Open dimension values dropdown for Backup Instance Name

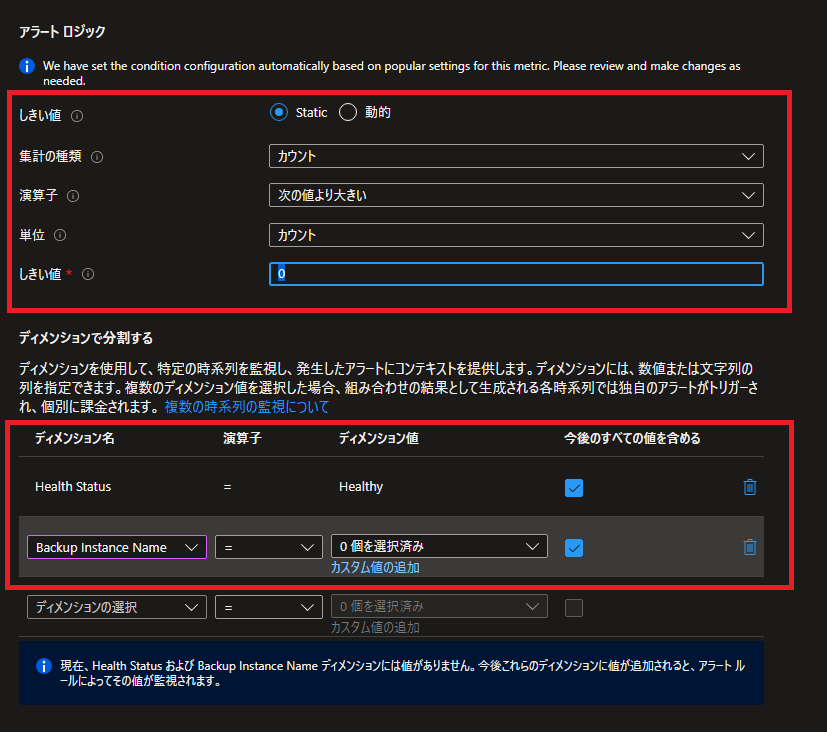tap(439, 546)
